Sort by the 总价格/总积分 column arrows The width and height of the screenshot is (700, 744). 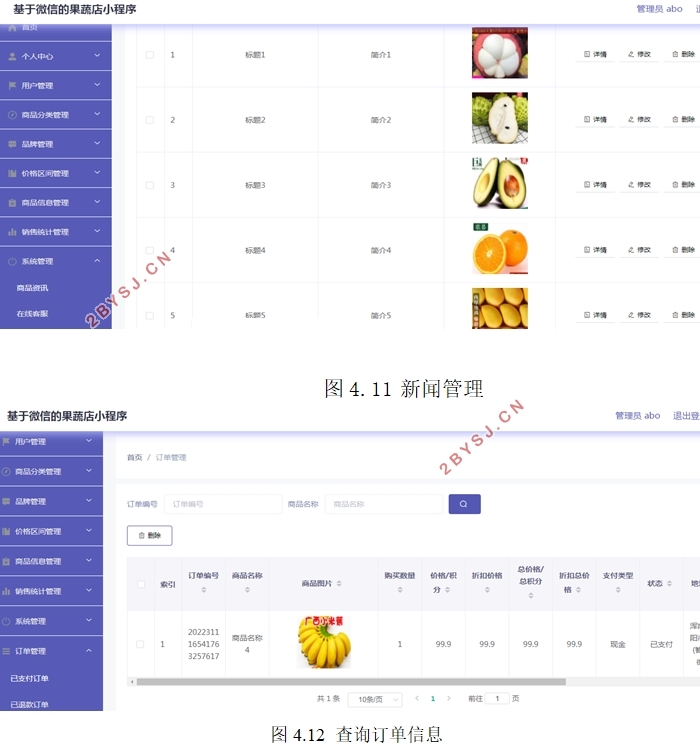(x=531, y=595)
